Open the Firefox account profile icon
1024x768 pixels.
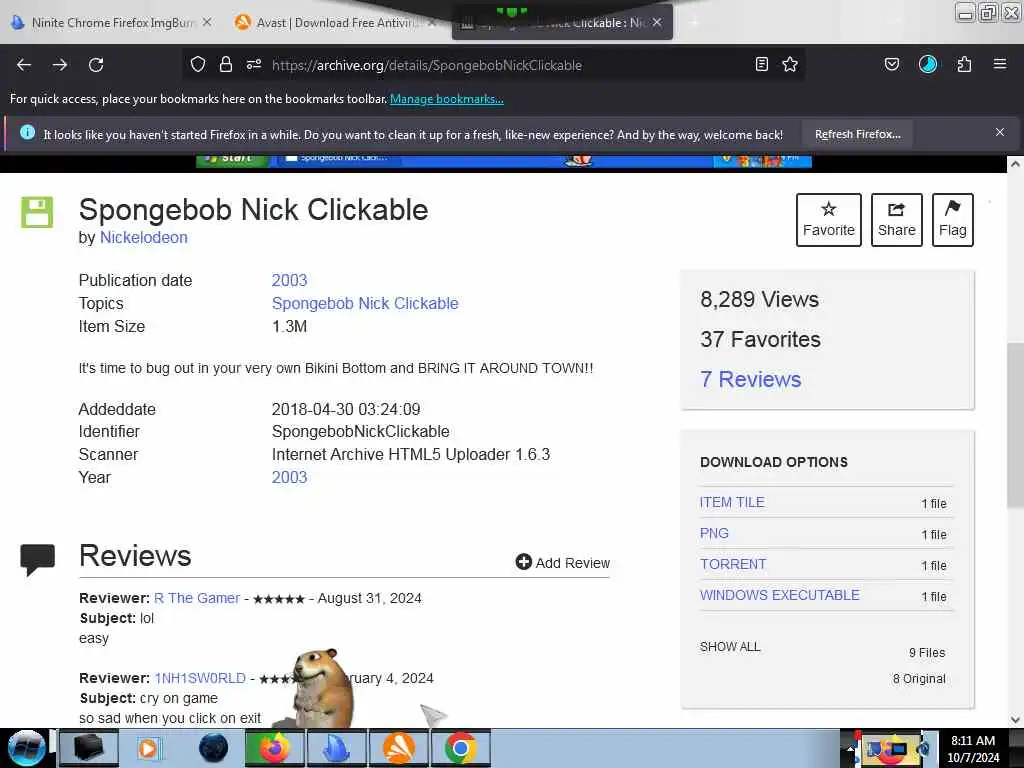click(x=928, y=64)
